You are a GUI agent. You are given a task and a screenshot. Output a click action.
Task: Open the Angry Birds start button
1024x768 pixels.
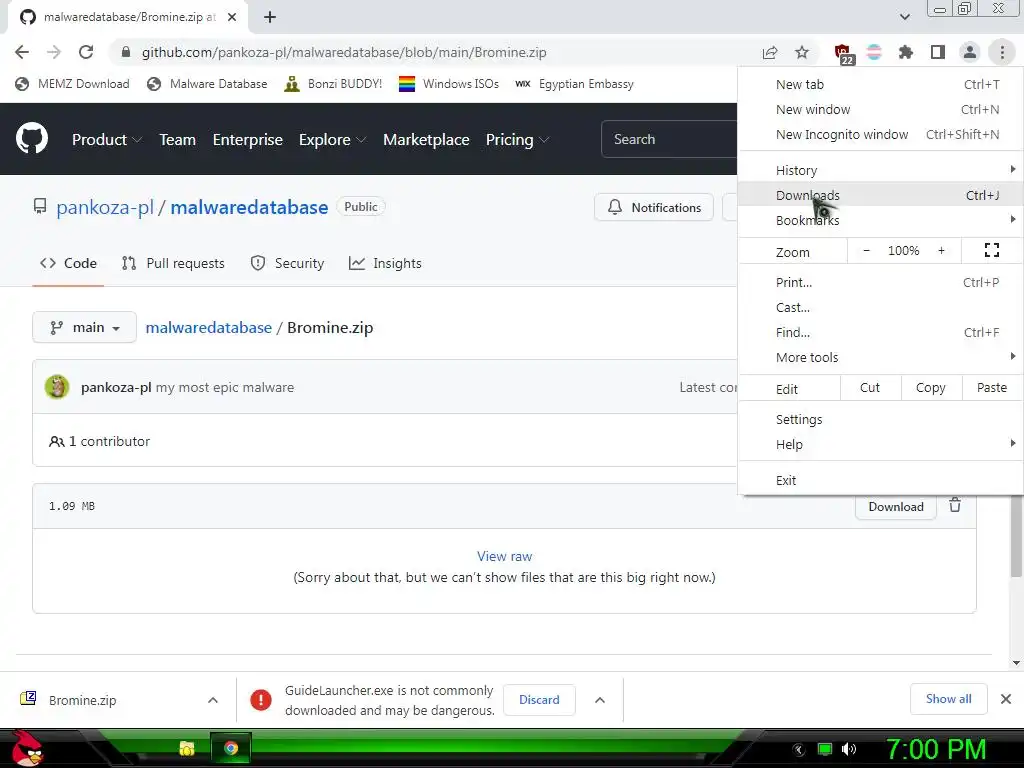pos(28,748)
